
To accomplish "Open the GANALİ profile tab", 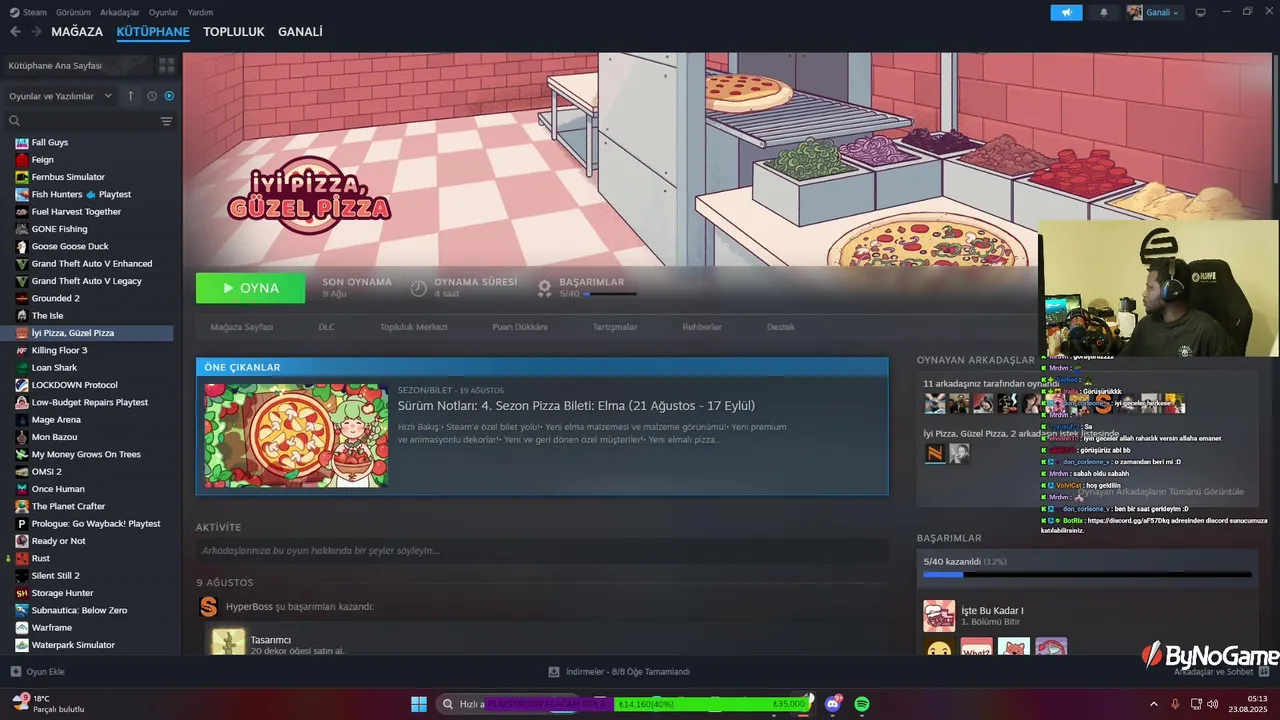I will point(300,32).
